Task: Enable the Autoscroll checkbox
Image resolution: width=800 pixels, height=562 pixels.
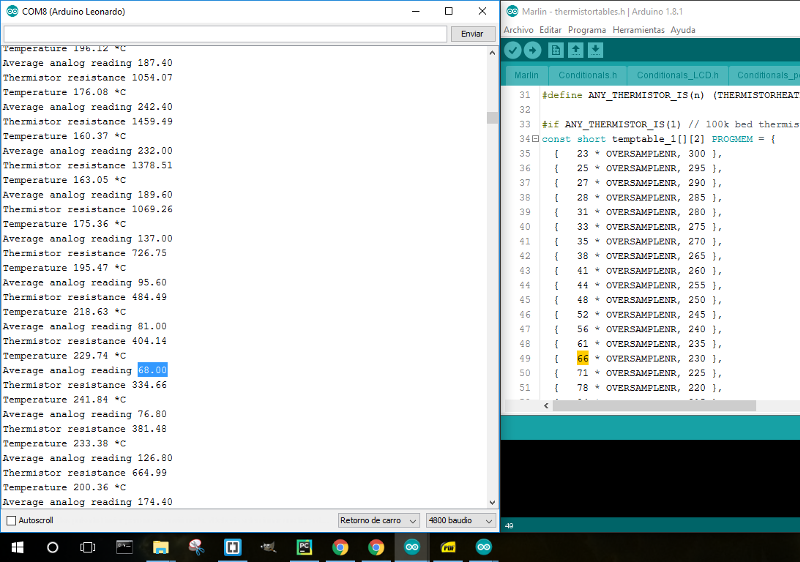Action: click(x=11, y=521)
